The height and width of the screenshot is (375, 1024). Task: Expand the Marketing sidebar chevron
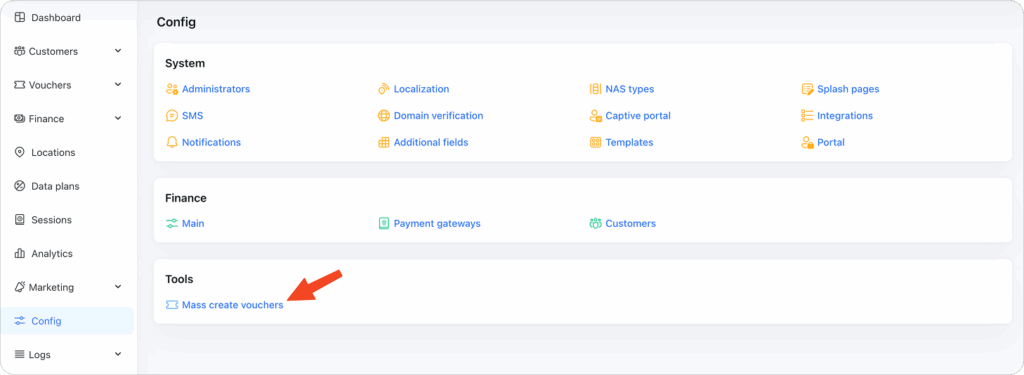click(118, 286)
